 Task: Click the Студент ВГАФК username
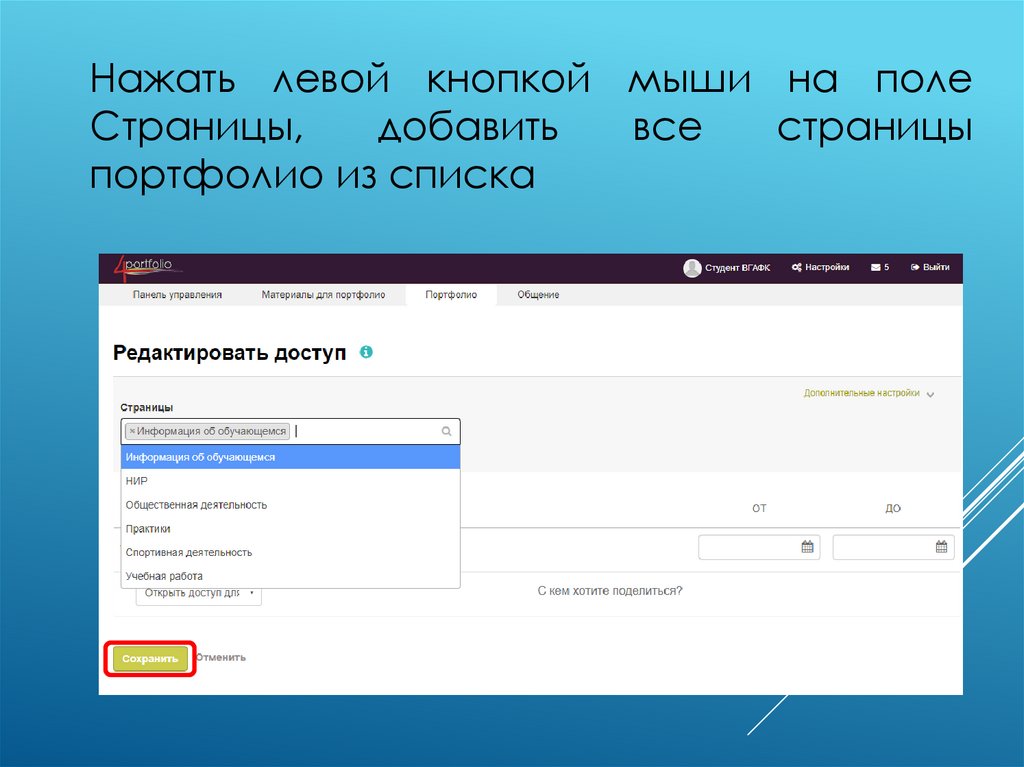pos(737,268)
